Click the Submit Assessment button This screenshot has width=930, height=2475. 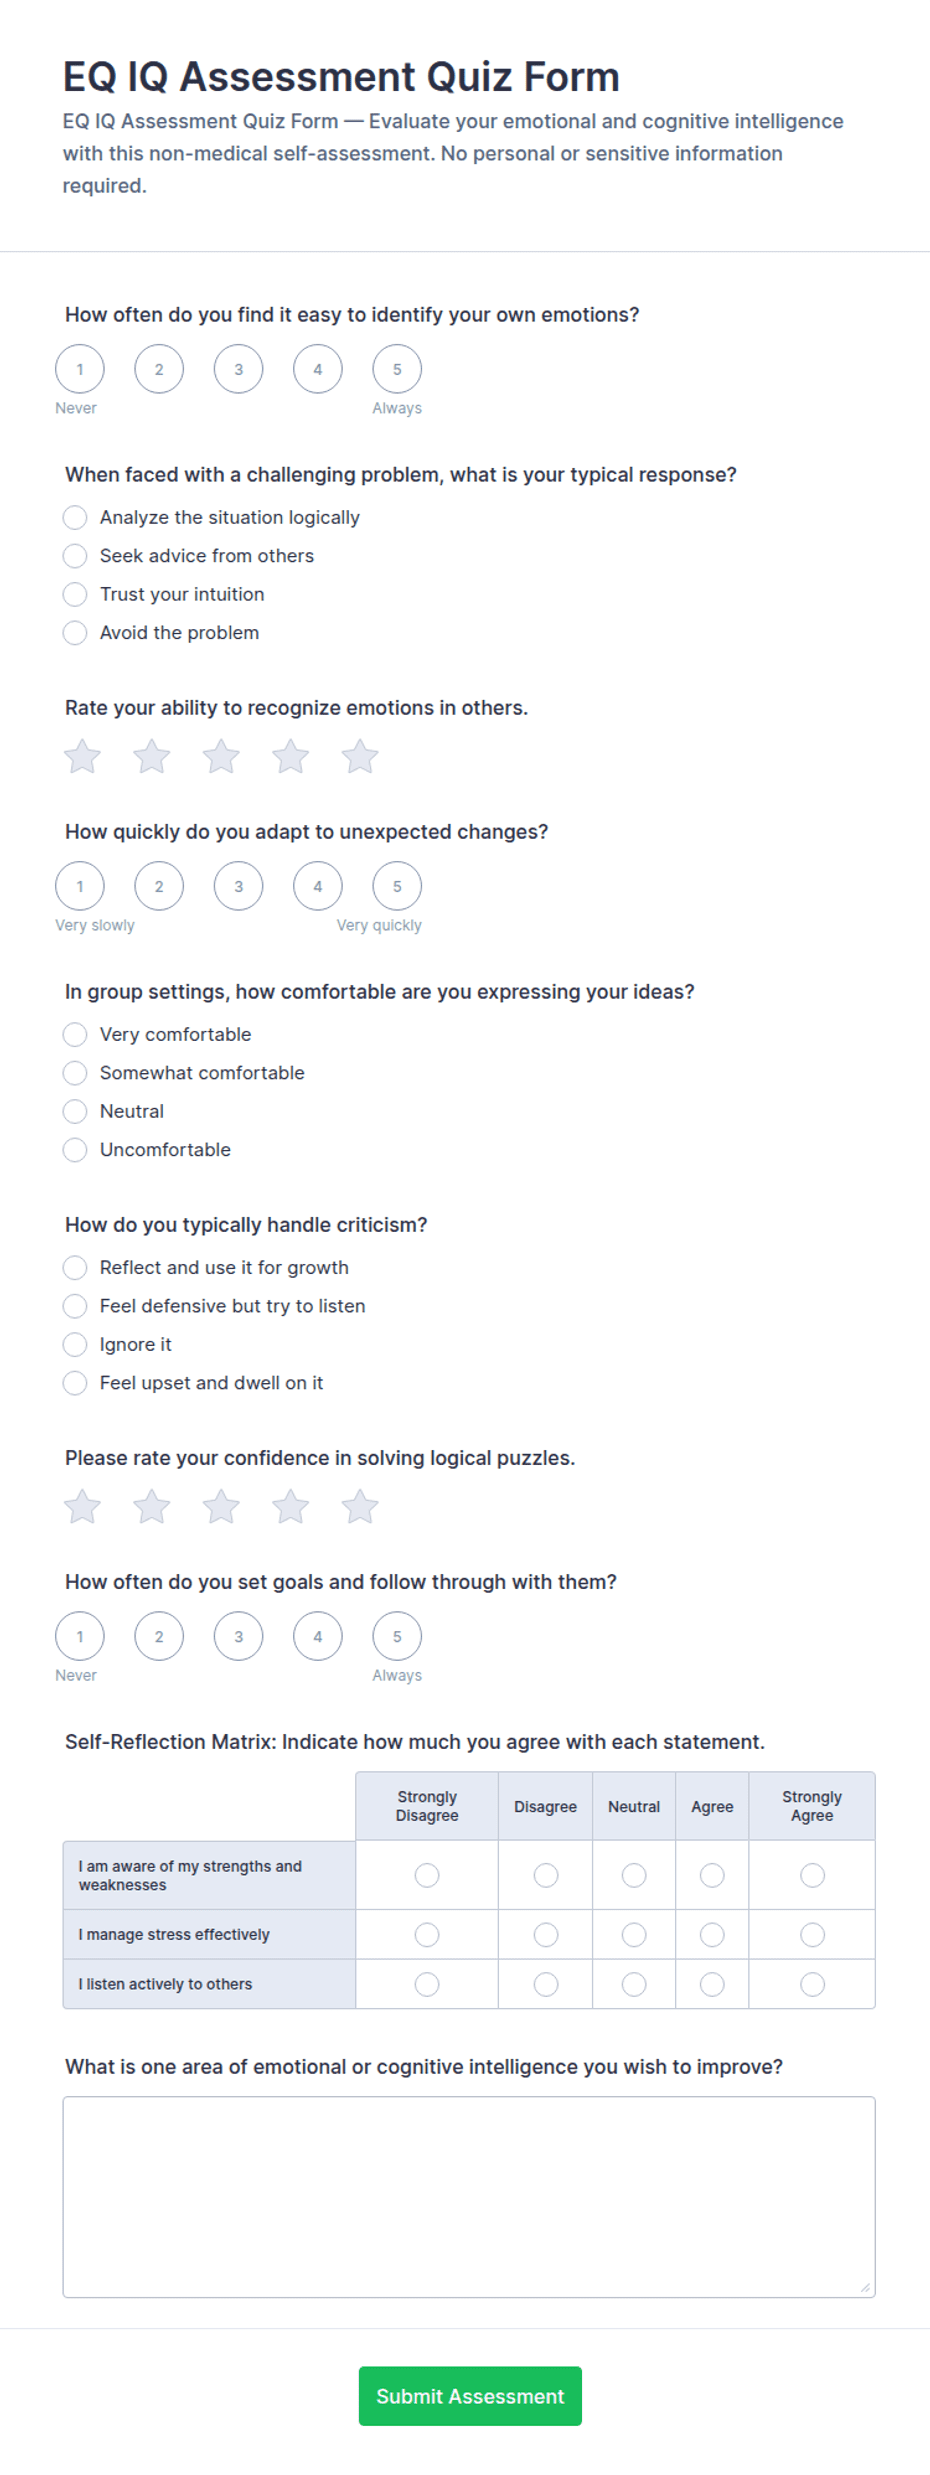coord(470,2396)
